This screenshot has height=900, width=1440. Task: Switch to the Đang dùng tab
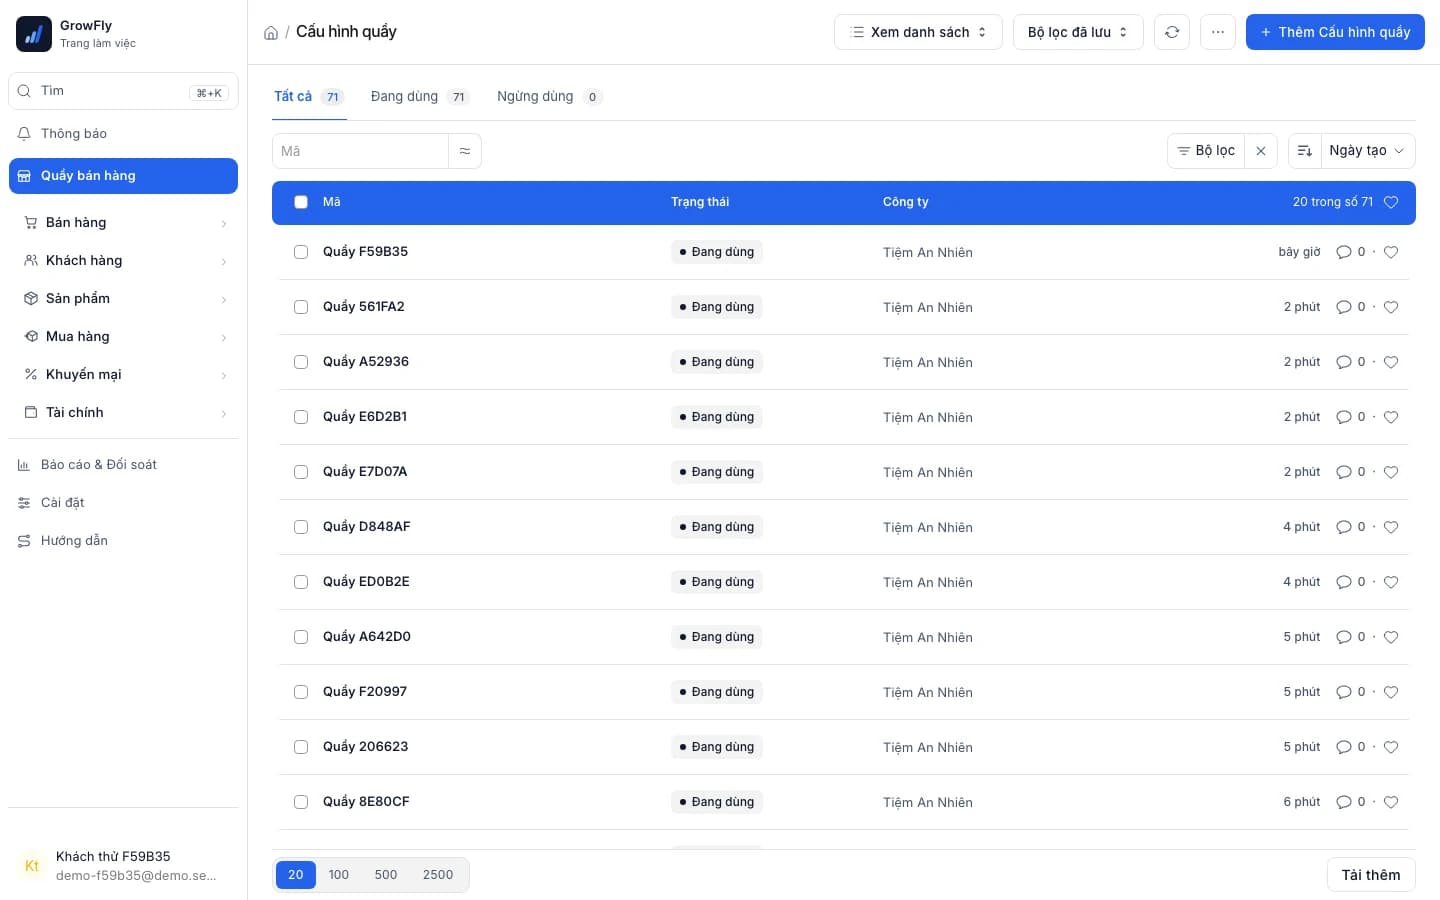pyautogui.click(x=419, y=97)
